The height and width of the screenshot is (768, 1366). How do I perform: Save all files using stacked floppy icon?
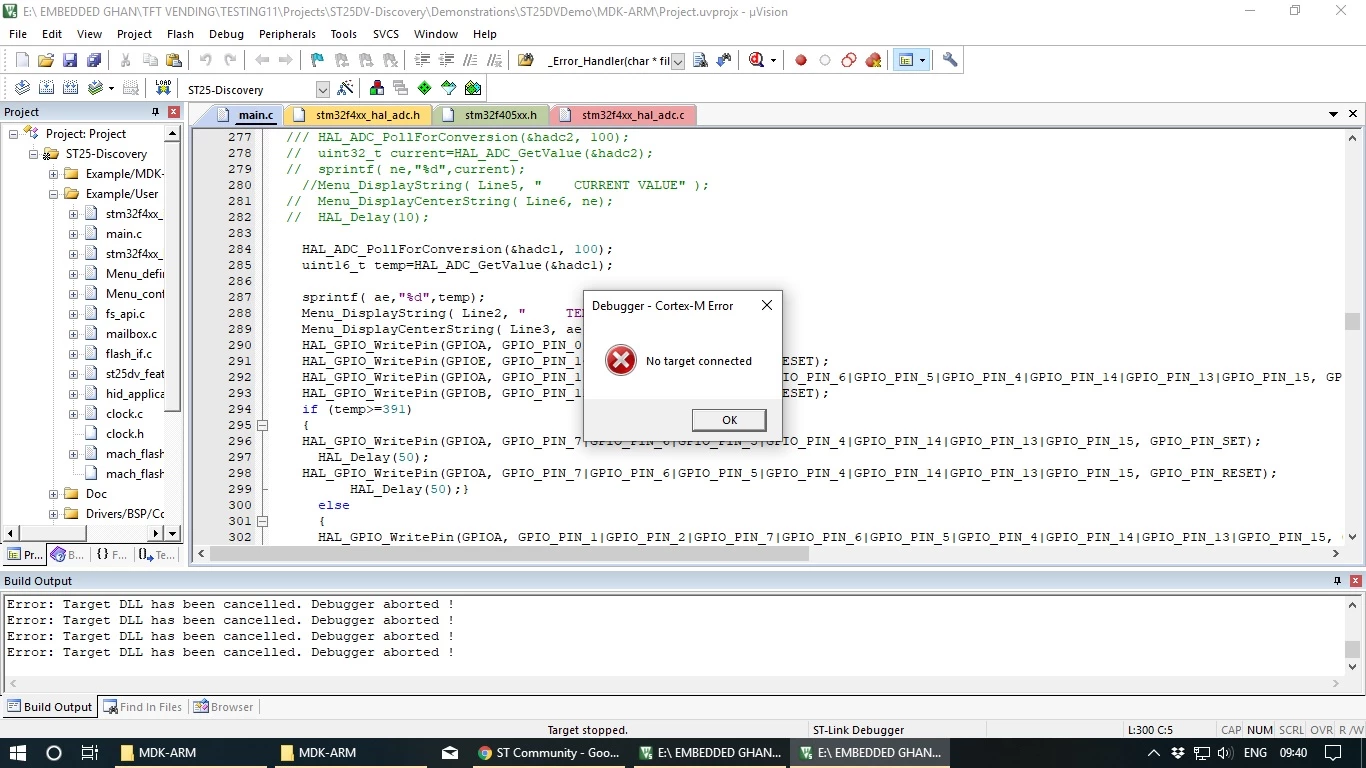coord(93,60)
